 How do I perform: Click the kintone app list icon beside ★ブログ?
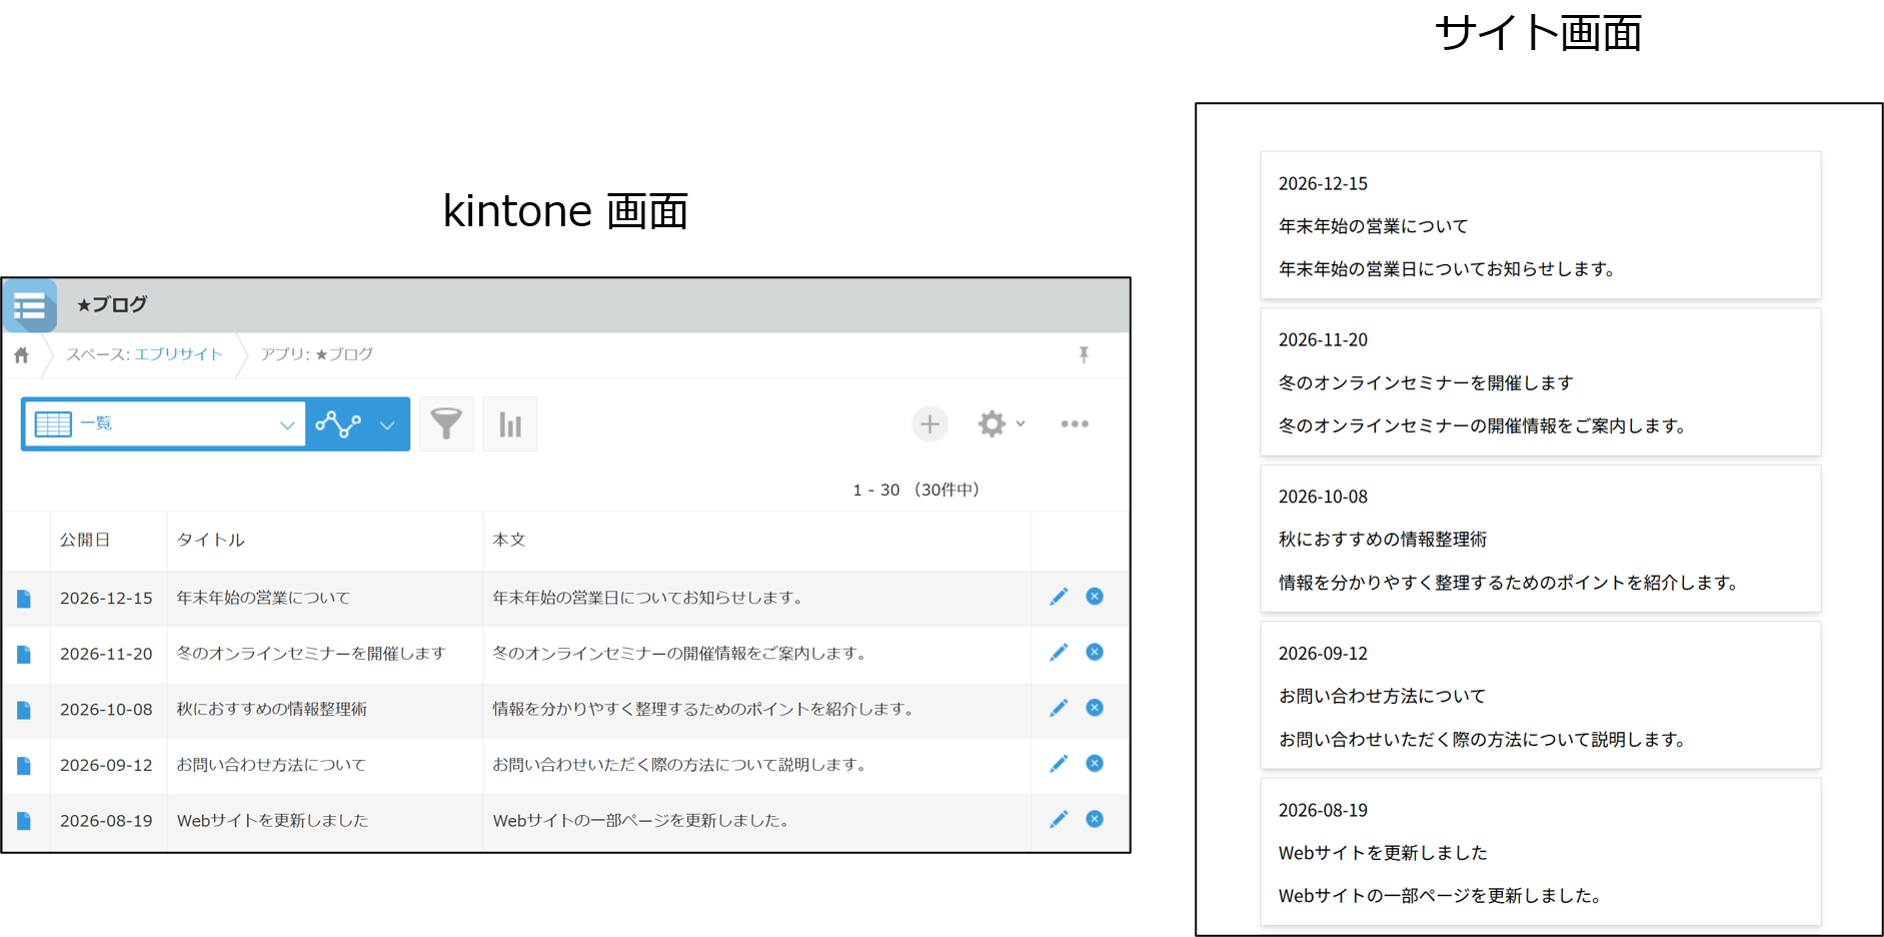30,306
